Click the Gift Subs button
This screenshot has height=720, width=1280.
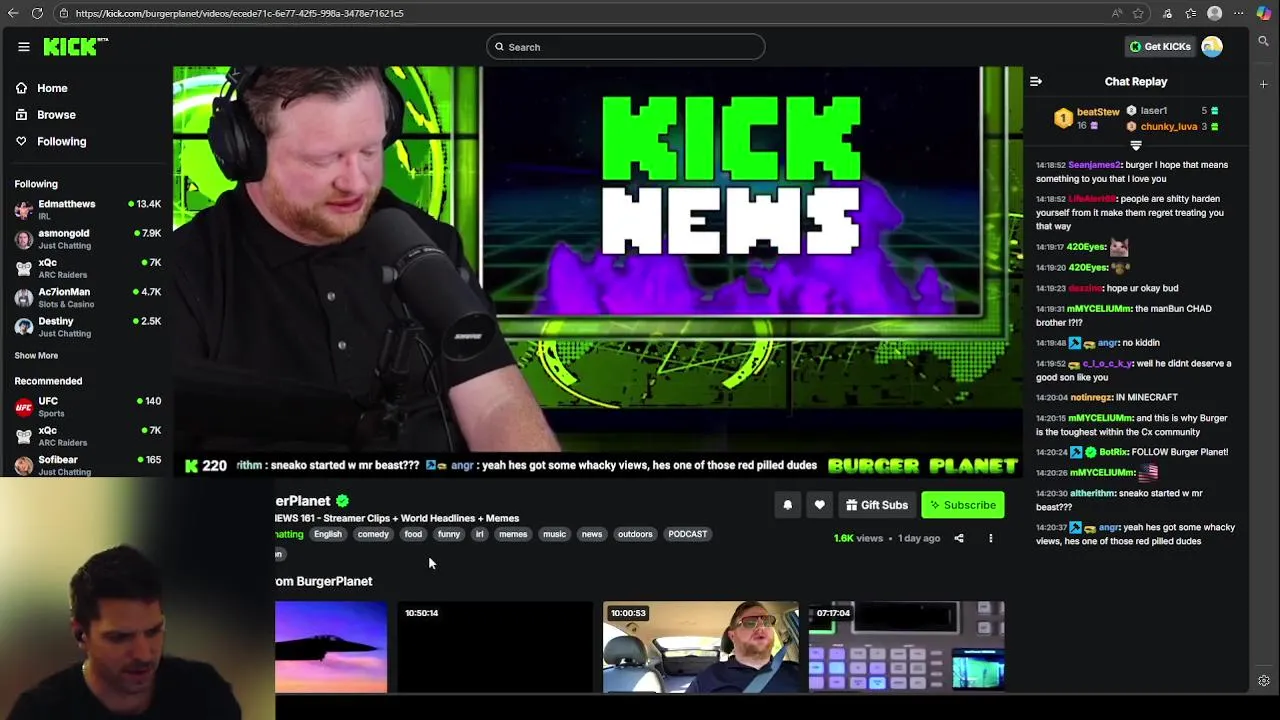coord(876,505)
